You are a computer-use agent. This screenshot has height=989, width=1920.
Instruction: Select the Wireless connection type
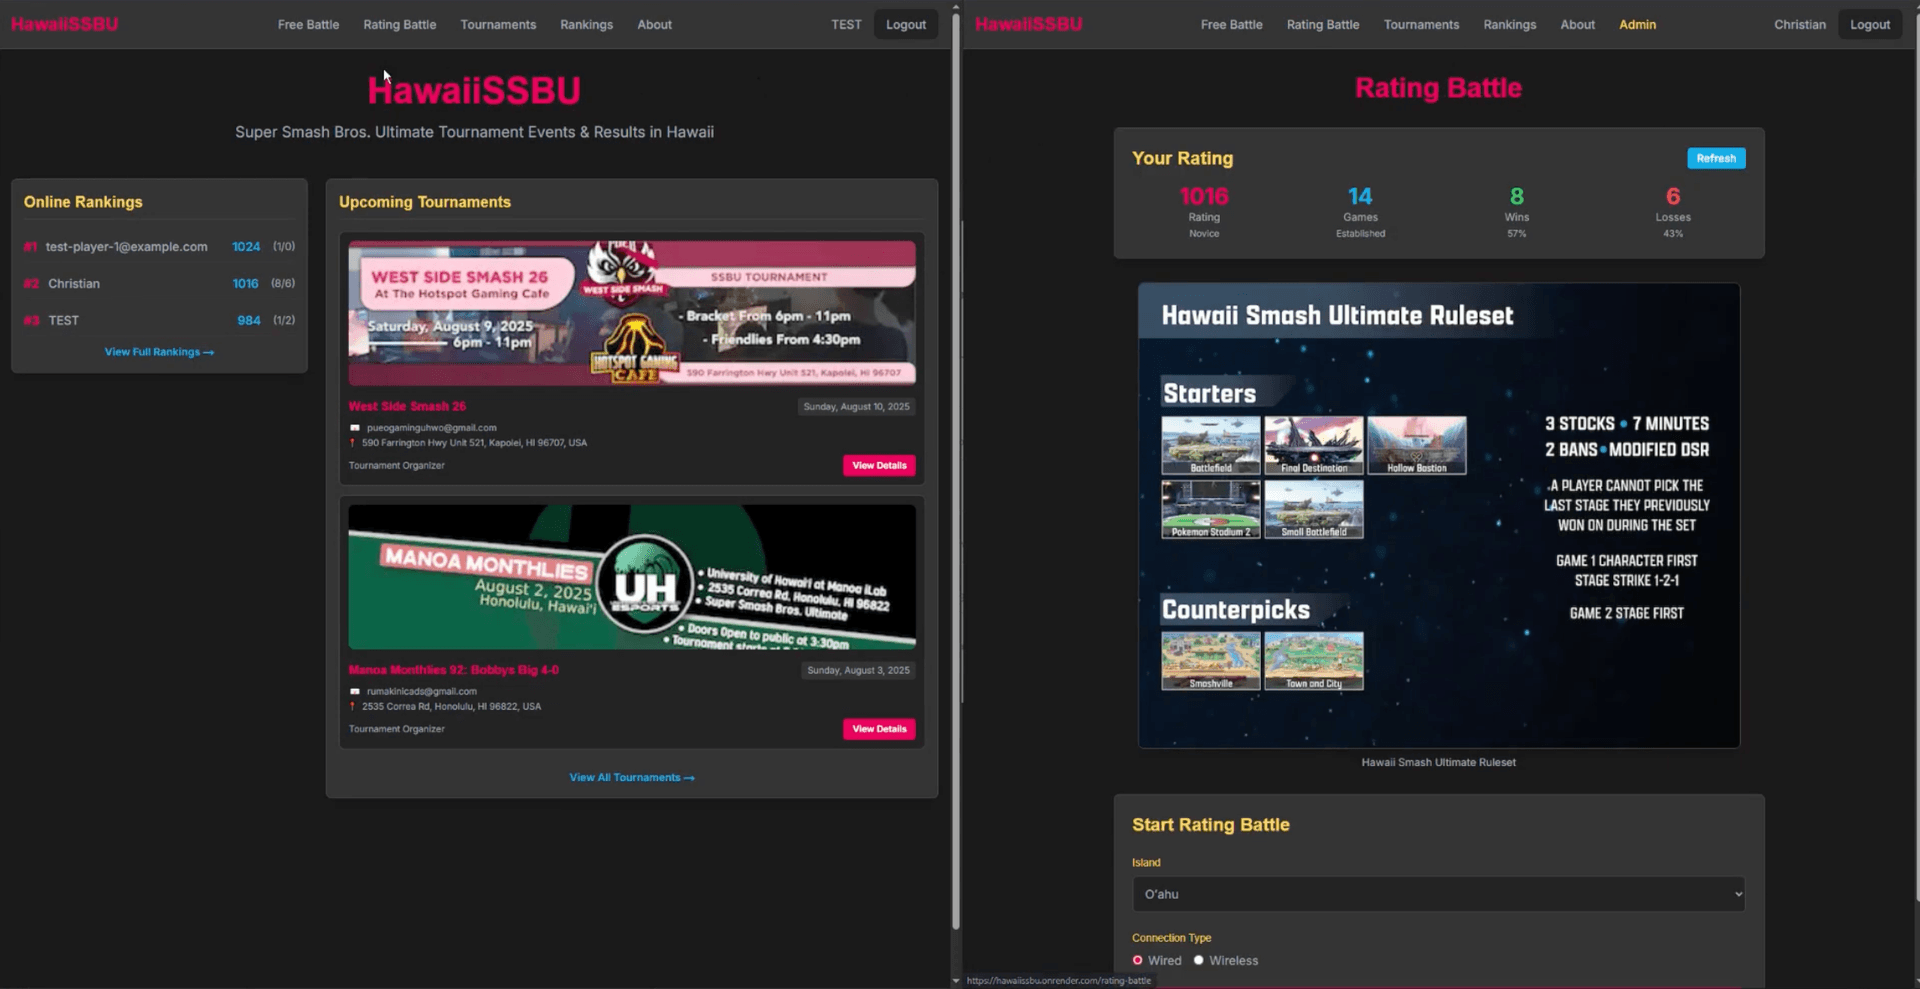pos(1198,961)
